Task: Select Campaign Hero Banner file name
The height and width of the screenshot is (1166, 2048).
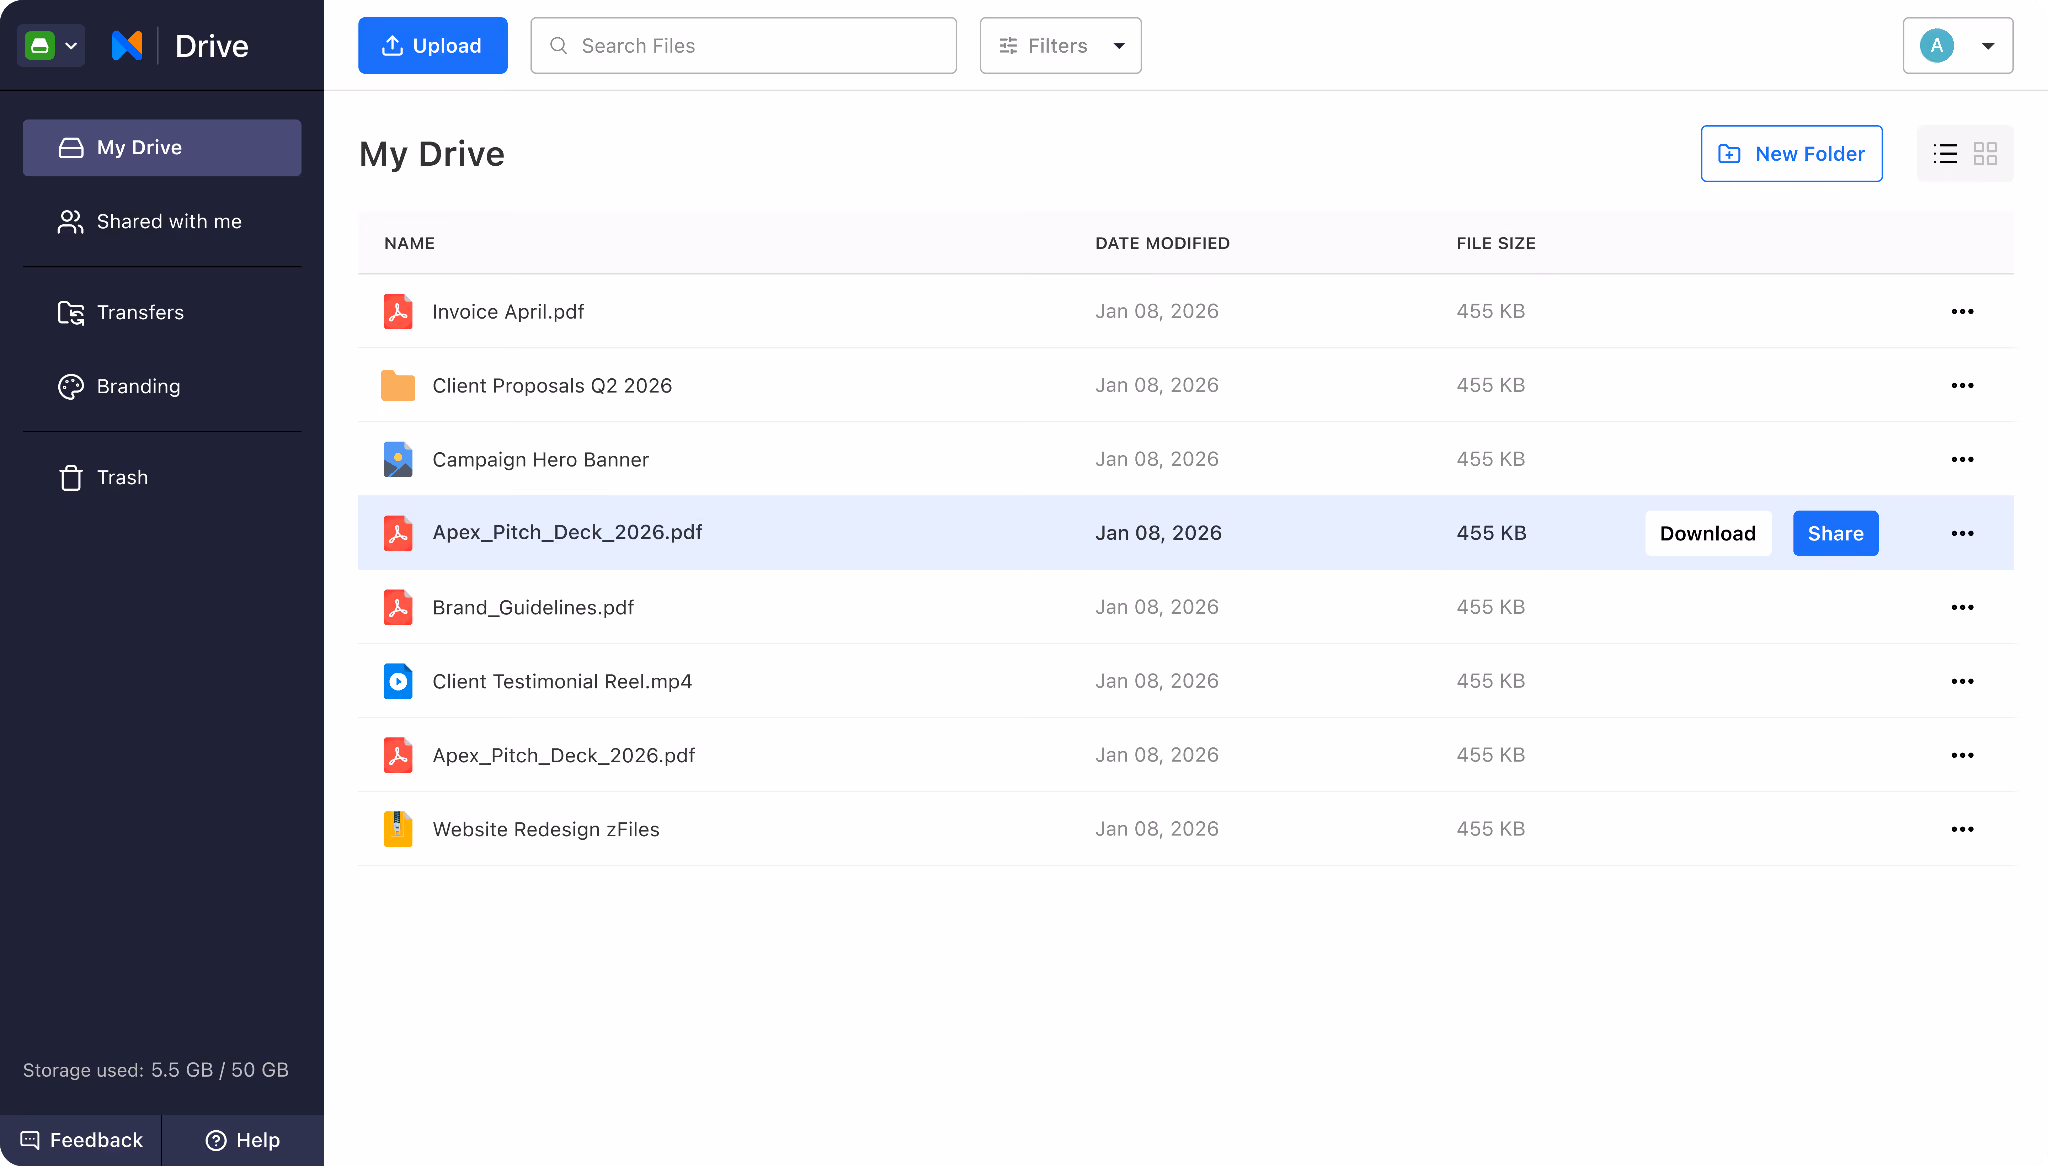Action: [x=541, y=460]
